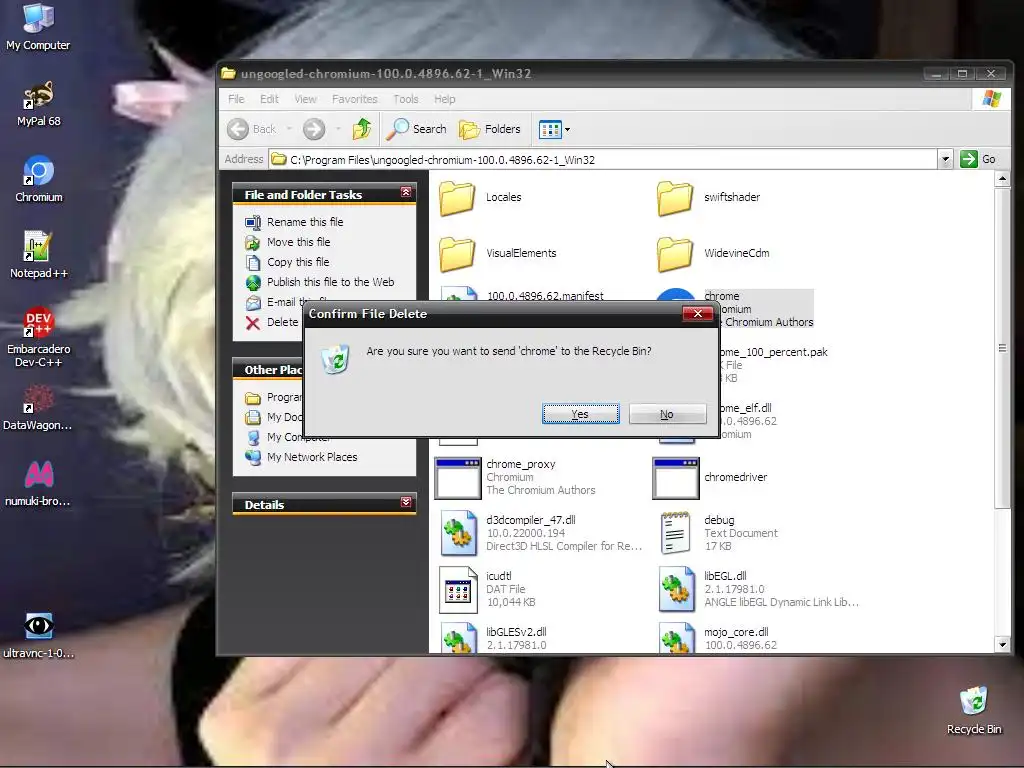
Task: Cancel delete with No button
Action: [x=667, y=414]
